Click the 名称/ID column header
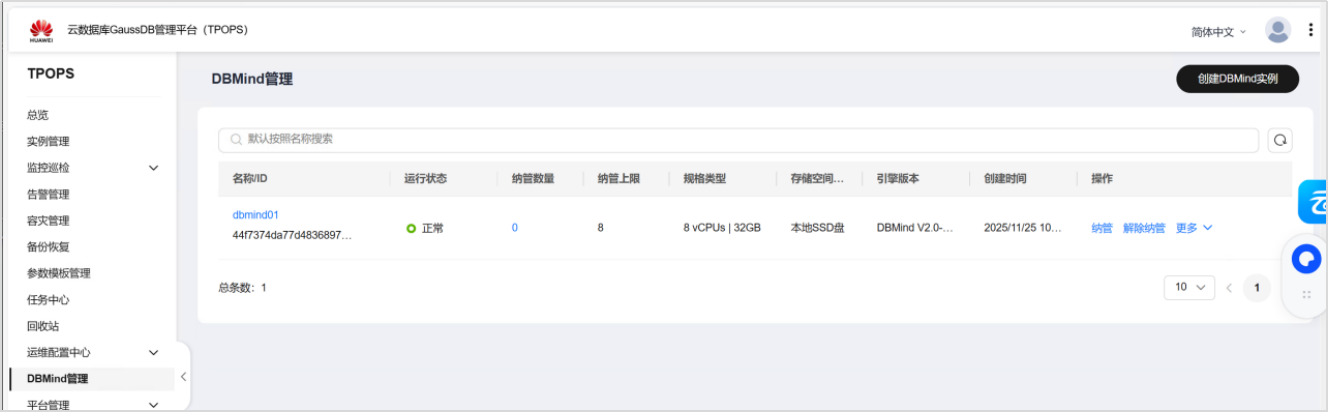Viewport: 1330px width, 413px height. coord(250,179)
